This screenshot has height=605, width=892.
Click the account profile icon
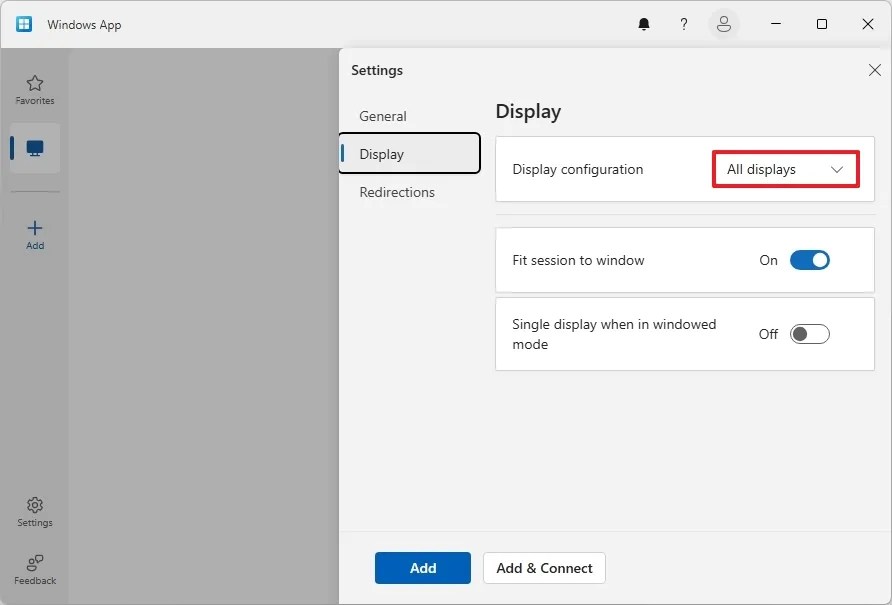[x=724, y=24]
